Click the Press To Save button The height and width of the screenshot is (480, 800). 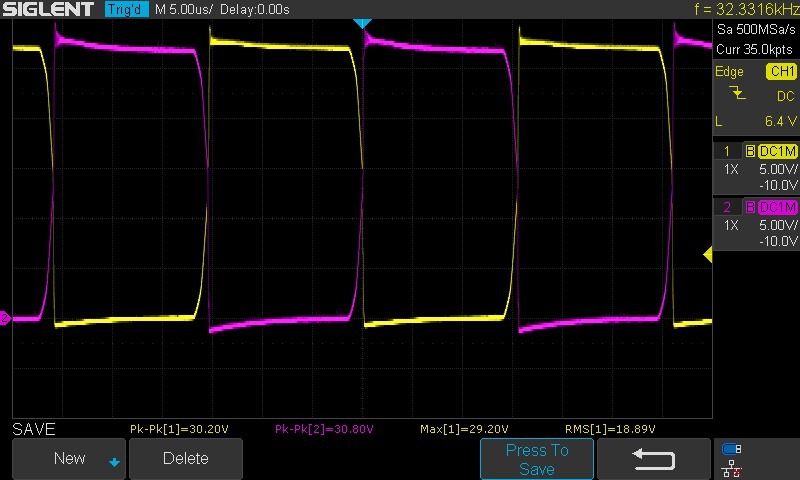tap(537, 459)
